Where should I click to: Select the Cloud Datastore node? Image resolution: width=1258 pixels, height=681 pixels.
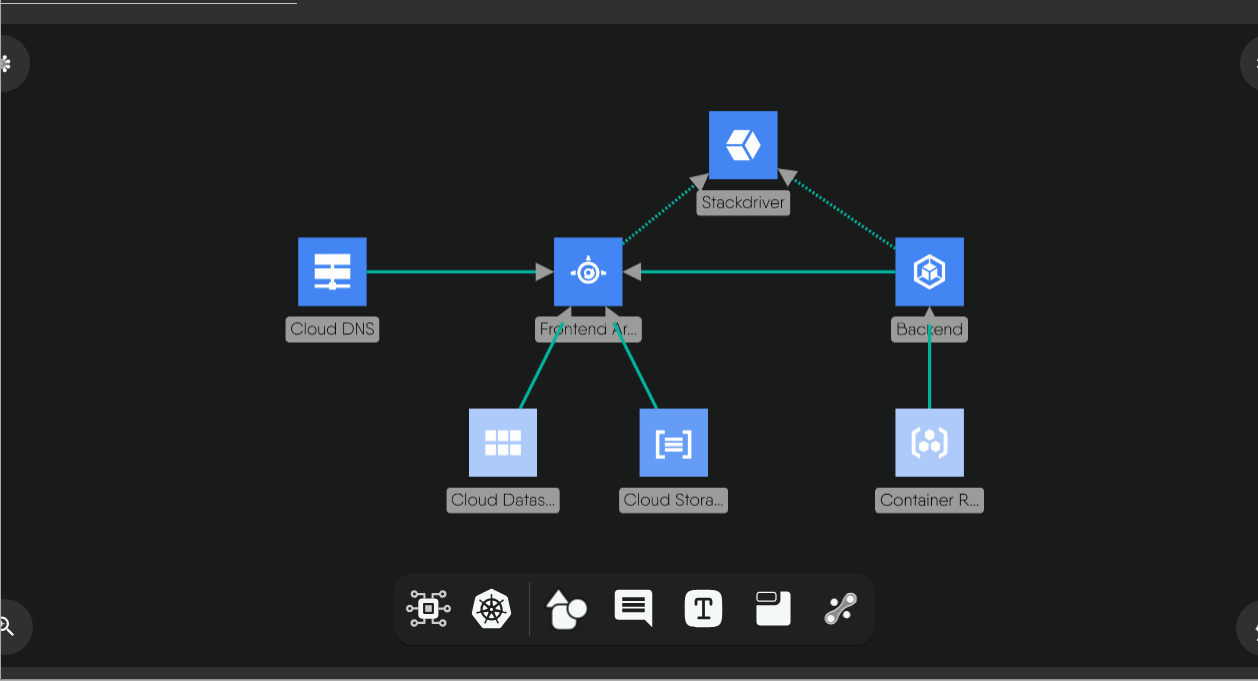tap(503, 442)
